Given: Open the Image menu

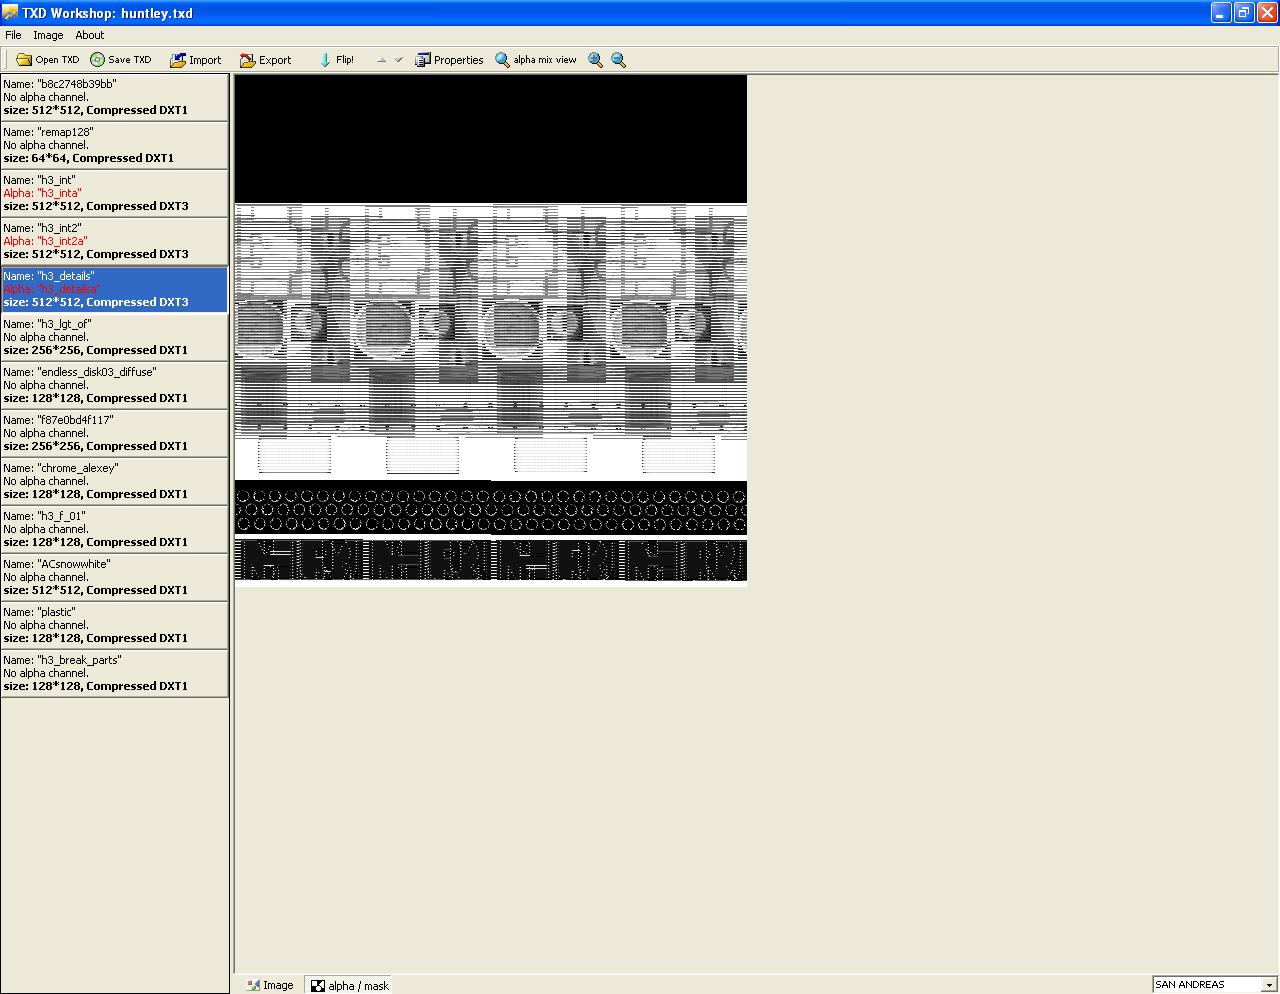Looking at the screenshot, I should point(48,35).
